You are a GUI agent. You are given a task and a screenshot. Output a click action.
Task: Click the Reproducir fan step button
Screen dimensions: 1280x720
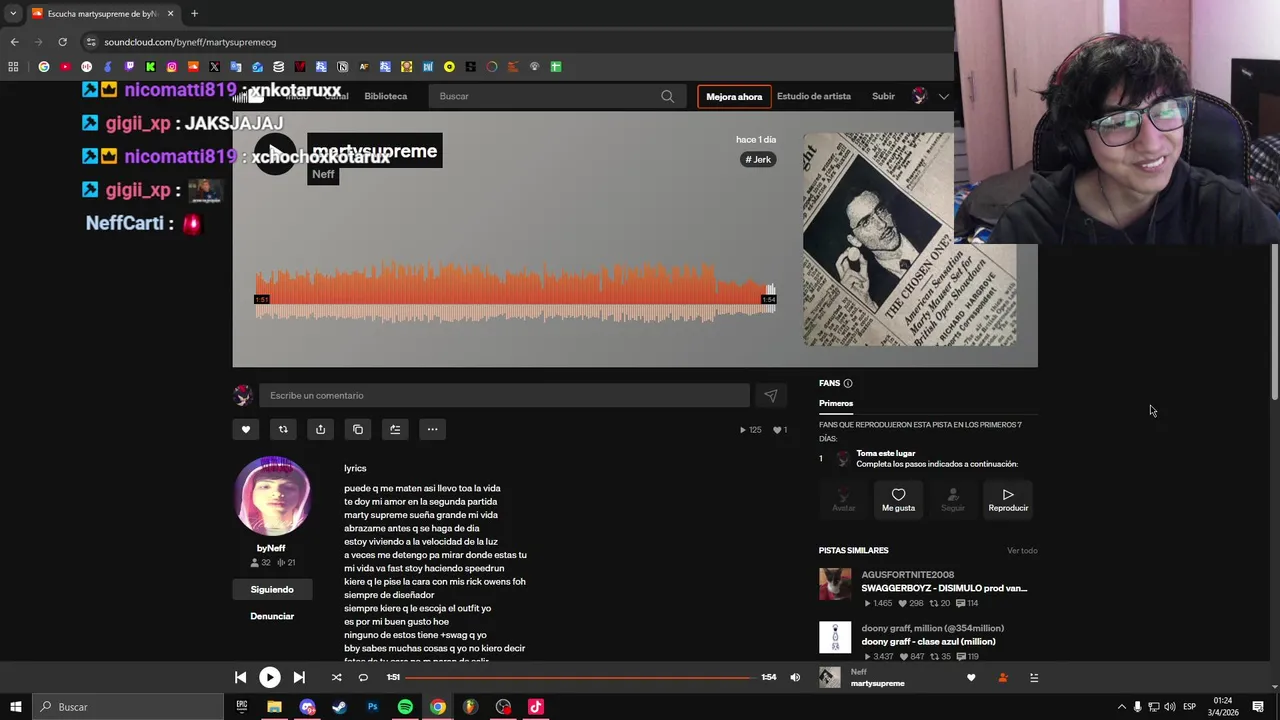tap(1008, 500)
